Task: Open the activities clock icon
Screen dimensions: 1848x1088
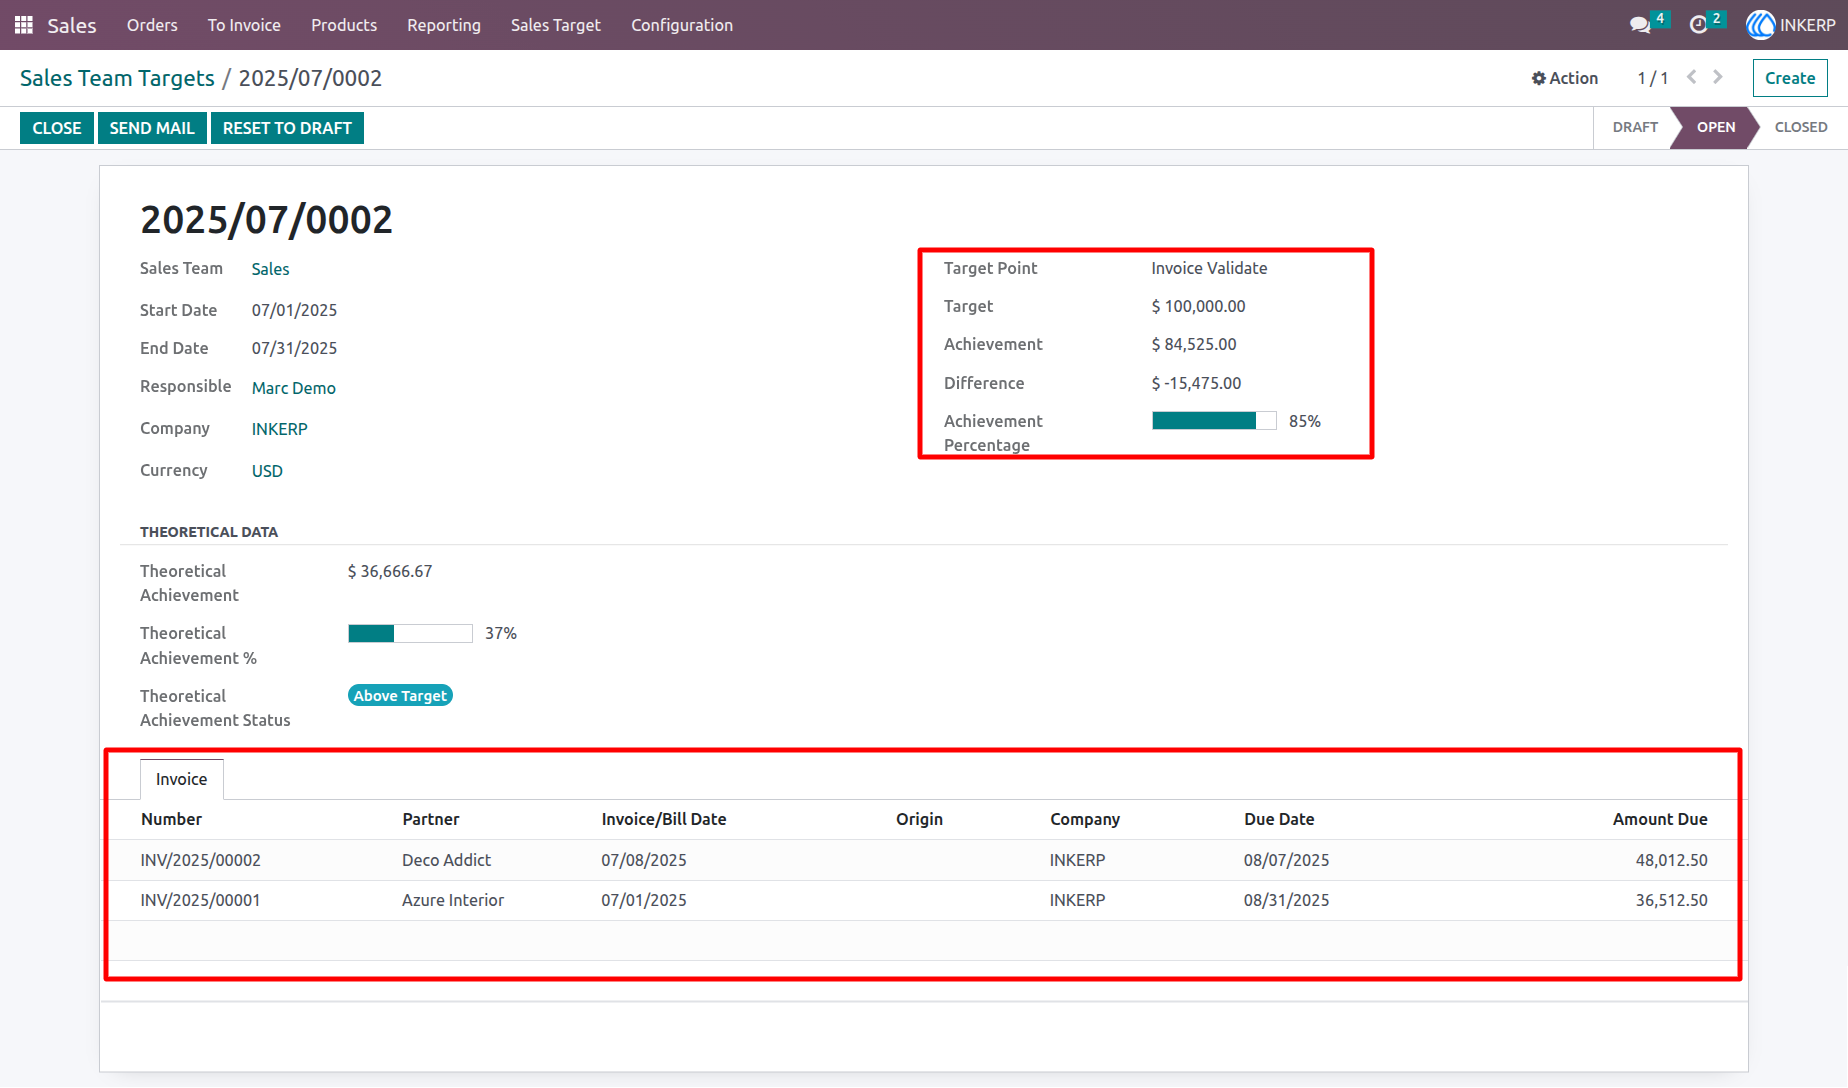Action: 1698,25
